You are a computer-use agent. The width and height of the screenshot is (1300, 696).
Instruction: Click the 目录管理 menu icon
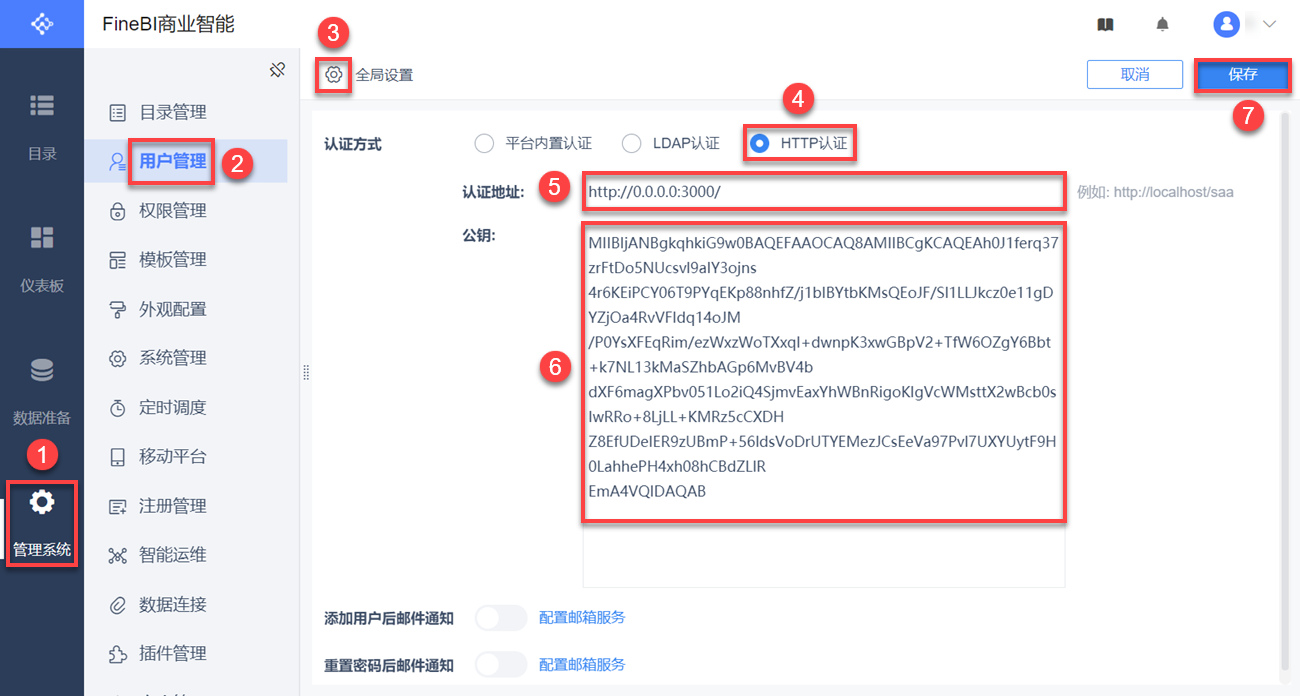(x=118, y=112)
